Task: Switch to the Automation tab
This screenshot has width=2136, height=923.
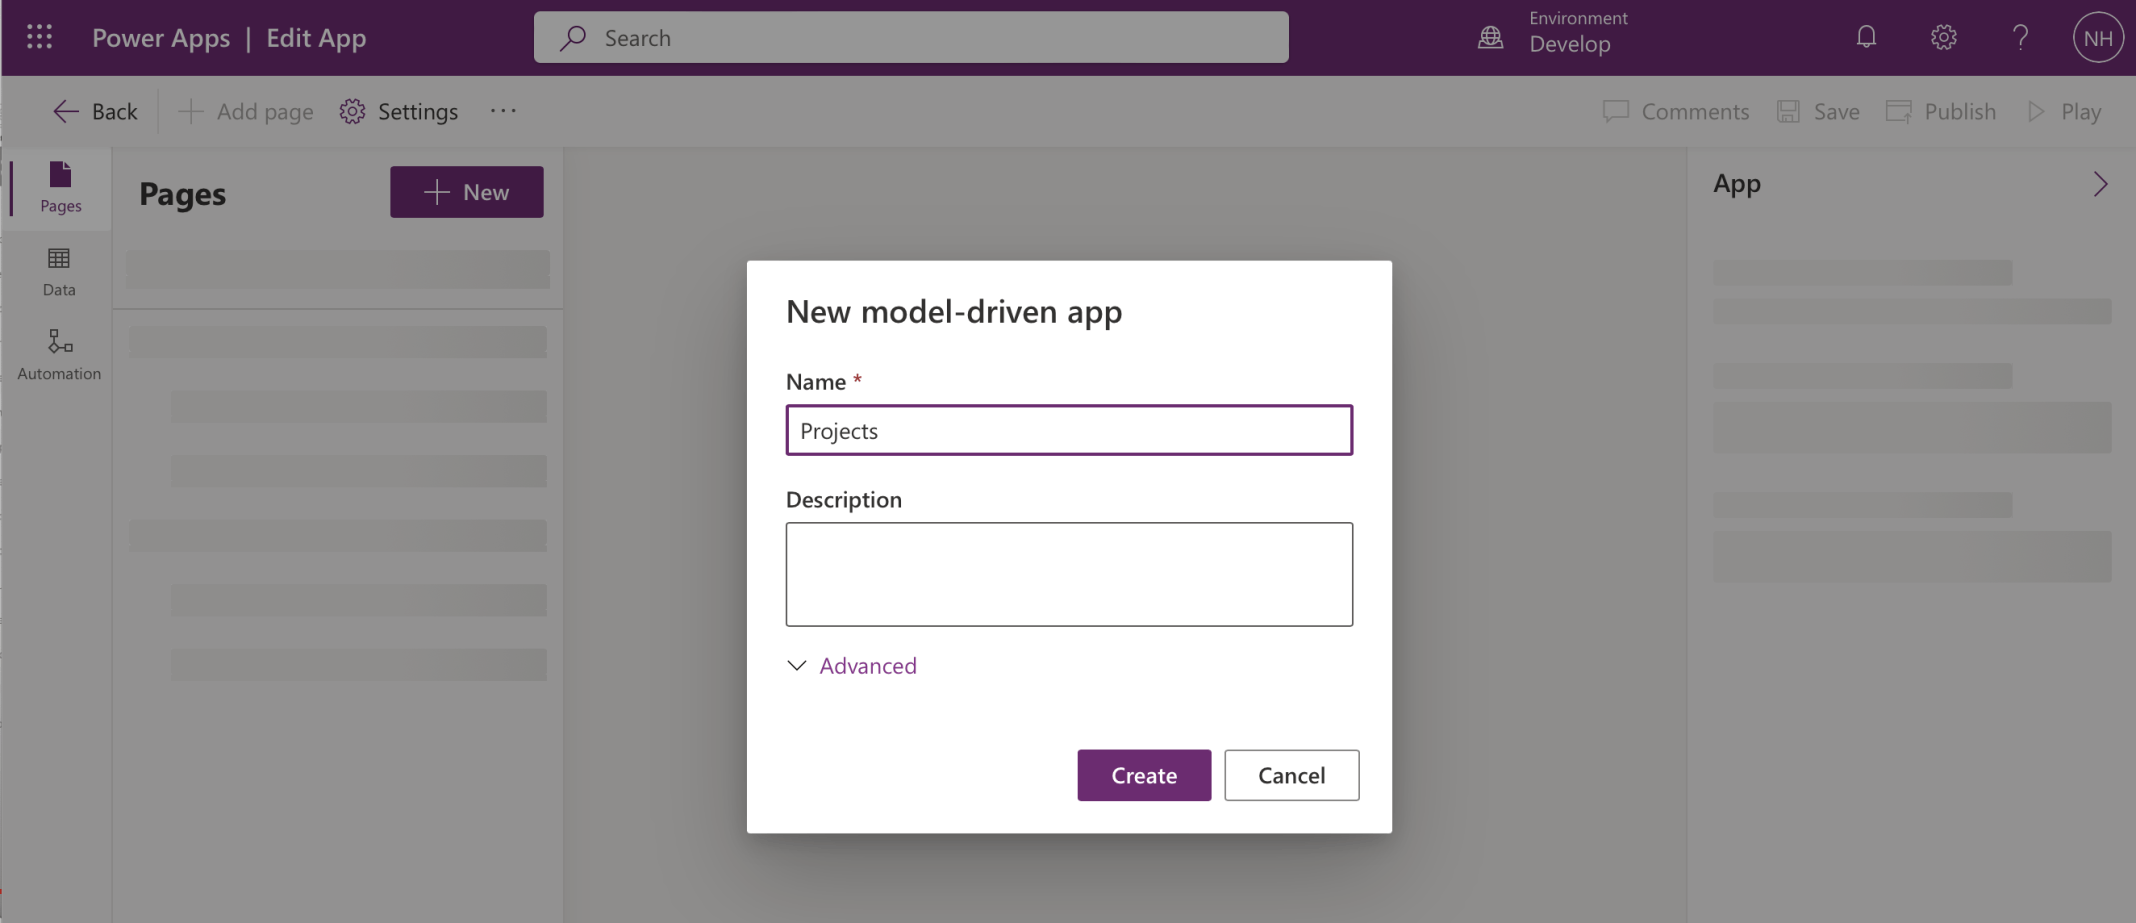Action: (x=59, y=355)
